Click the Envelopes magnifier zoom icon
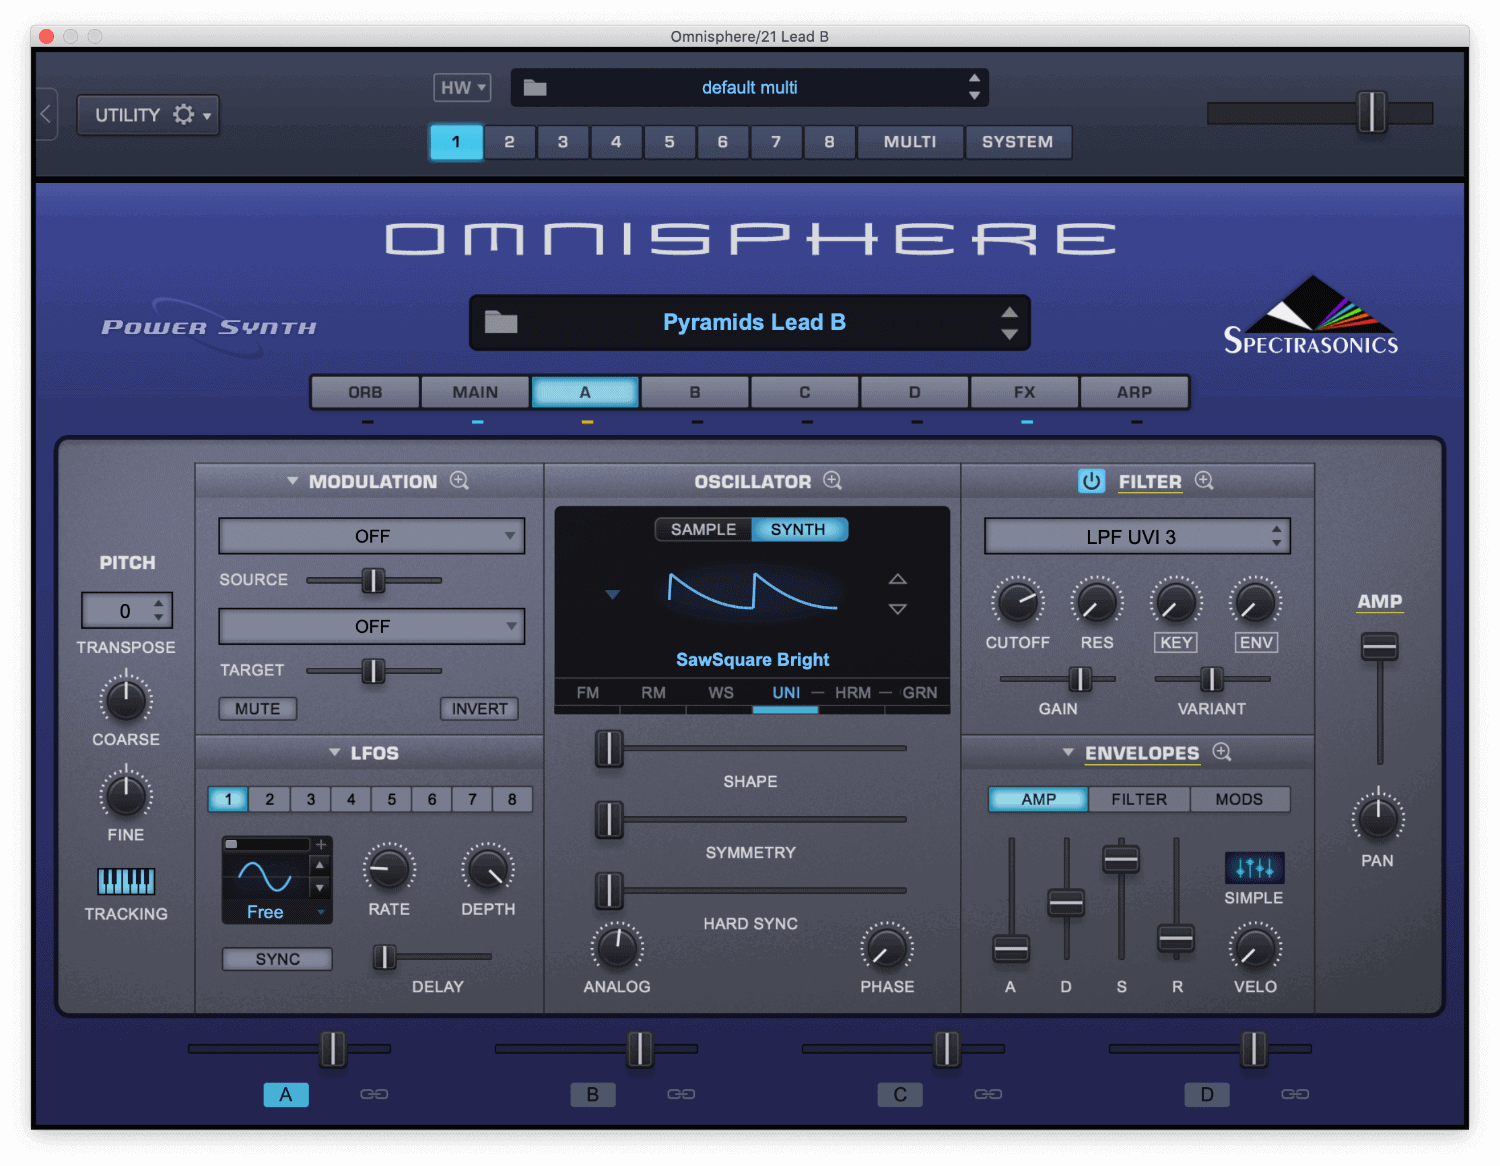1500x1166 pixels. click(1222, 752)
